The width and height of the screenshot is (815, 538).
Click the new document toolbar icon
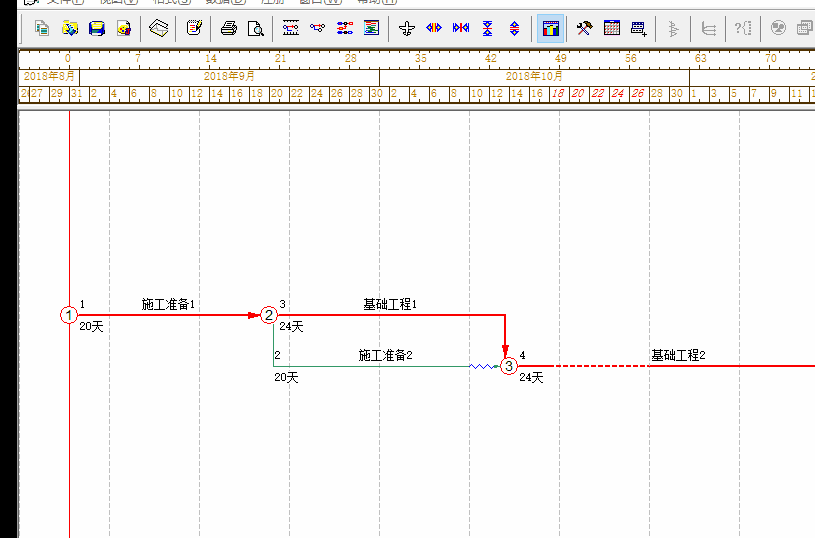tap(42, 28)
